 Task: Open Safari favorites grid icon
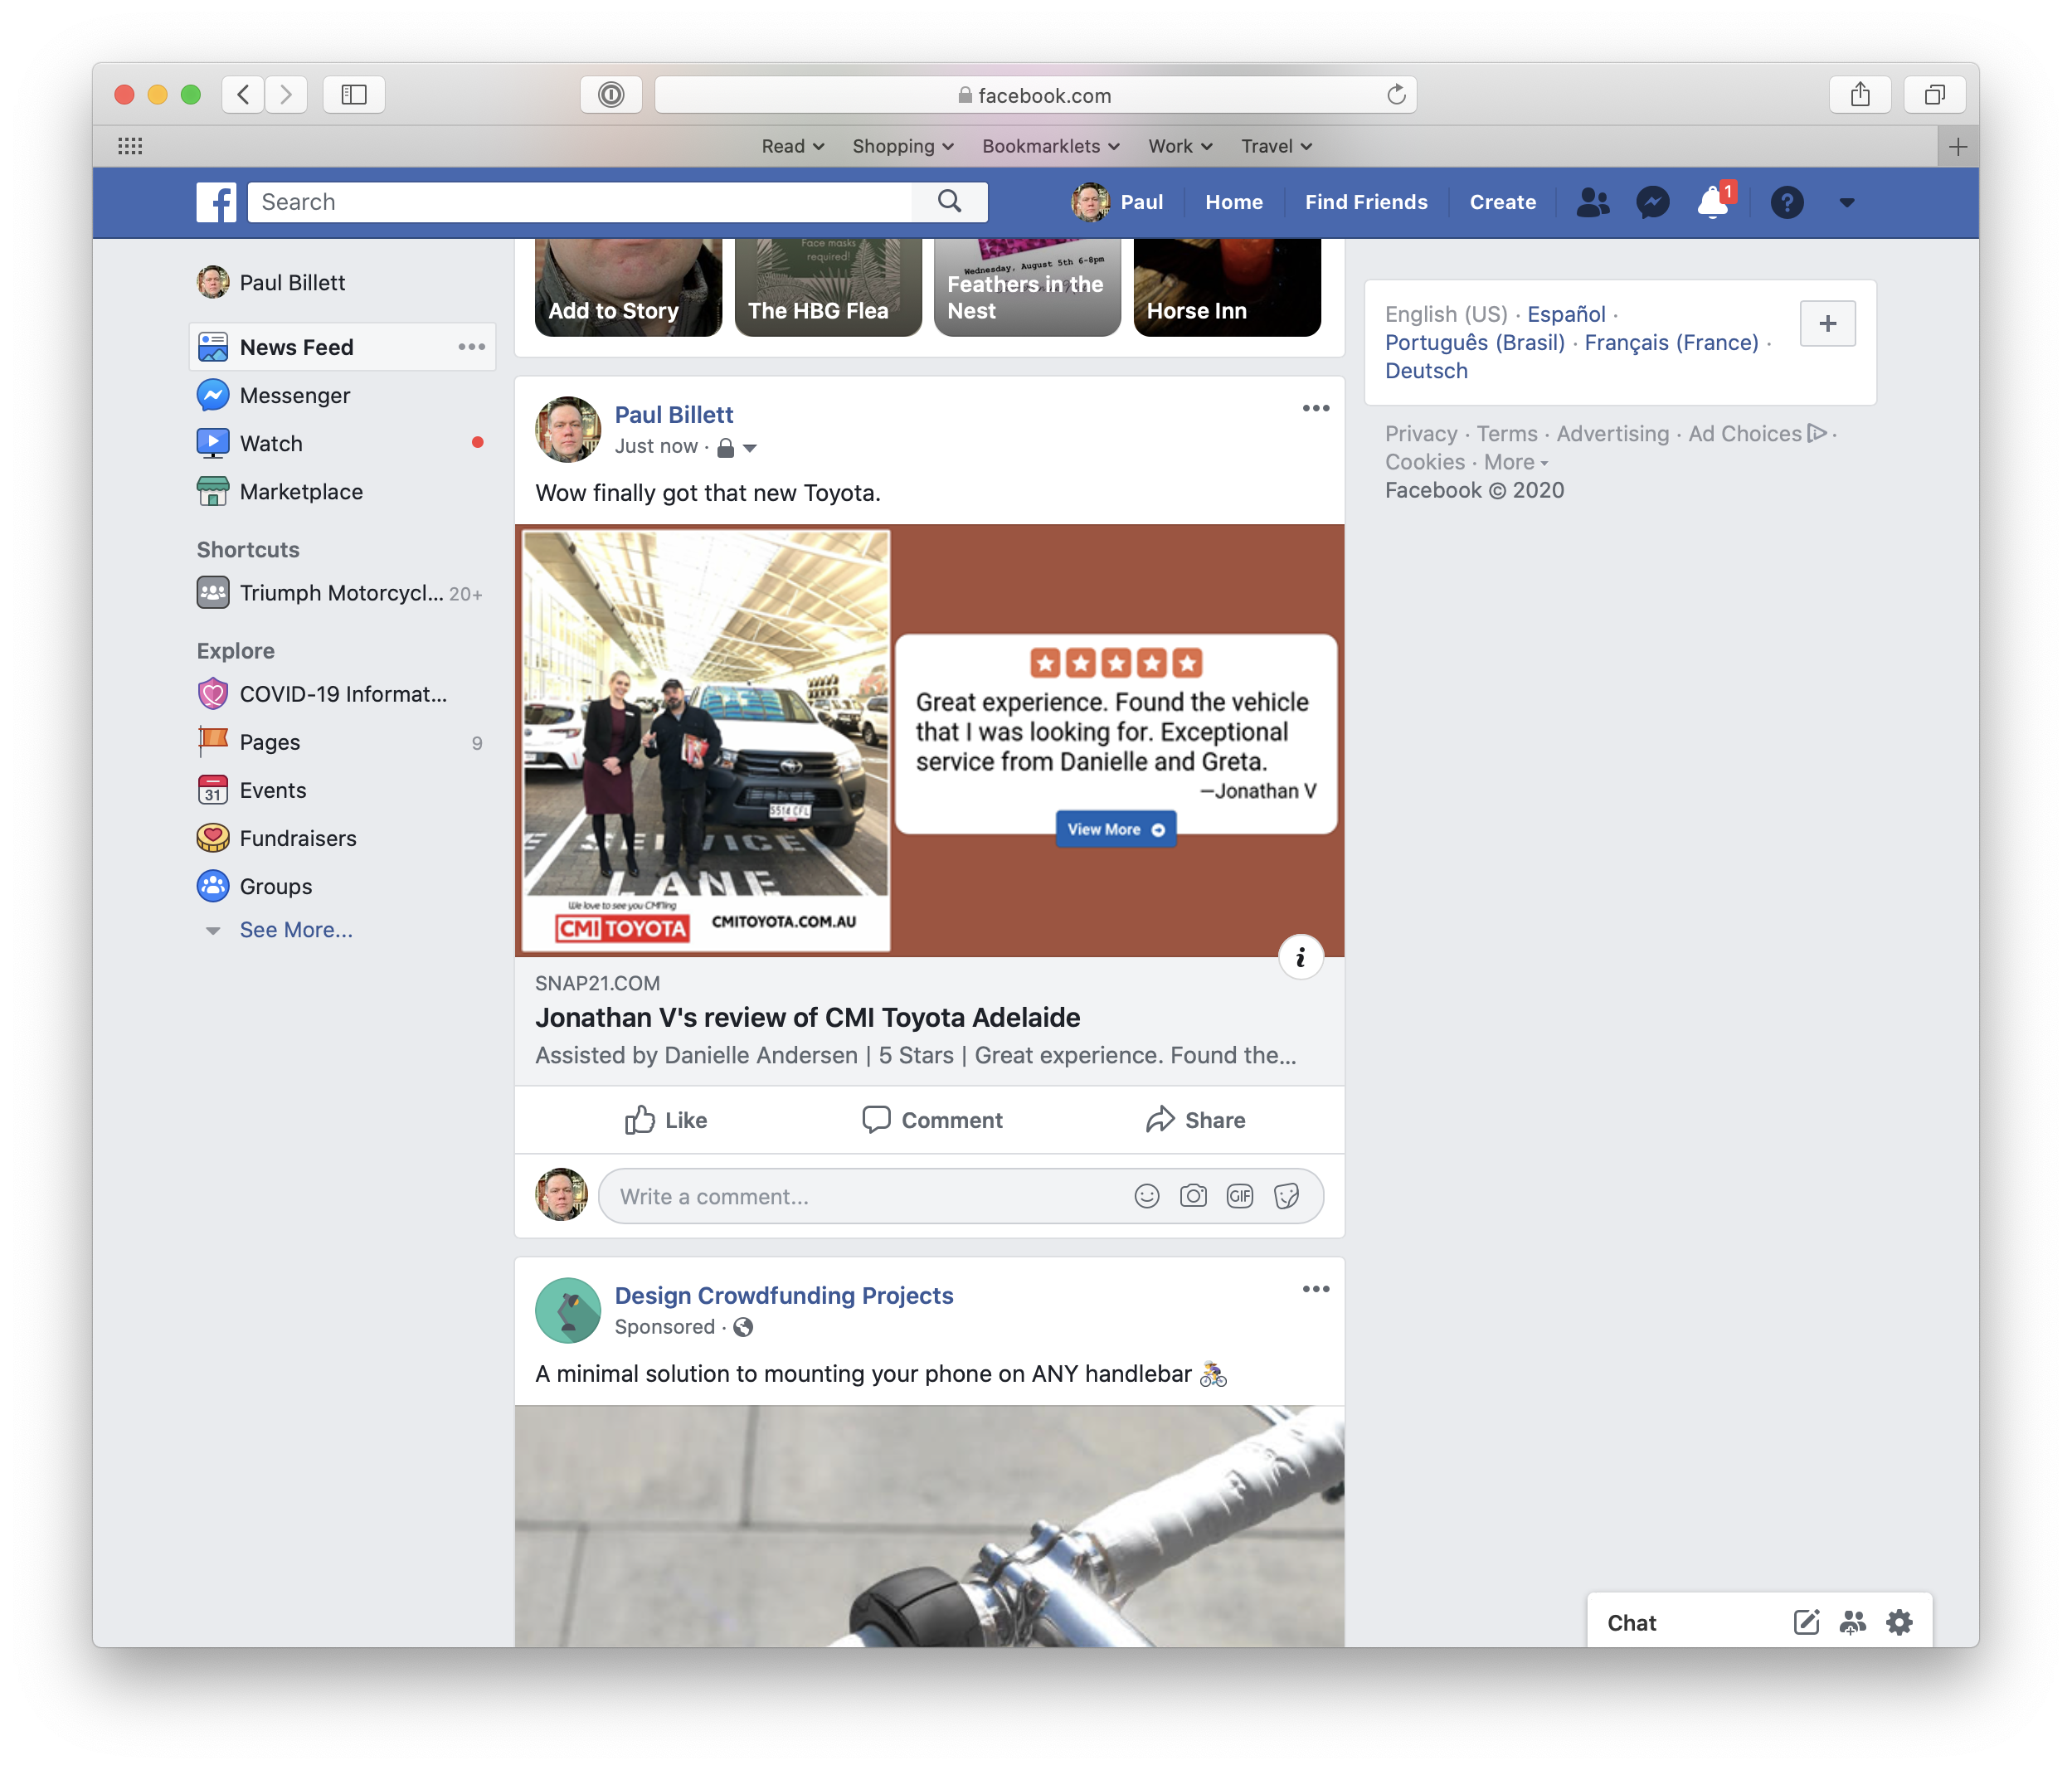130,146
